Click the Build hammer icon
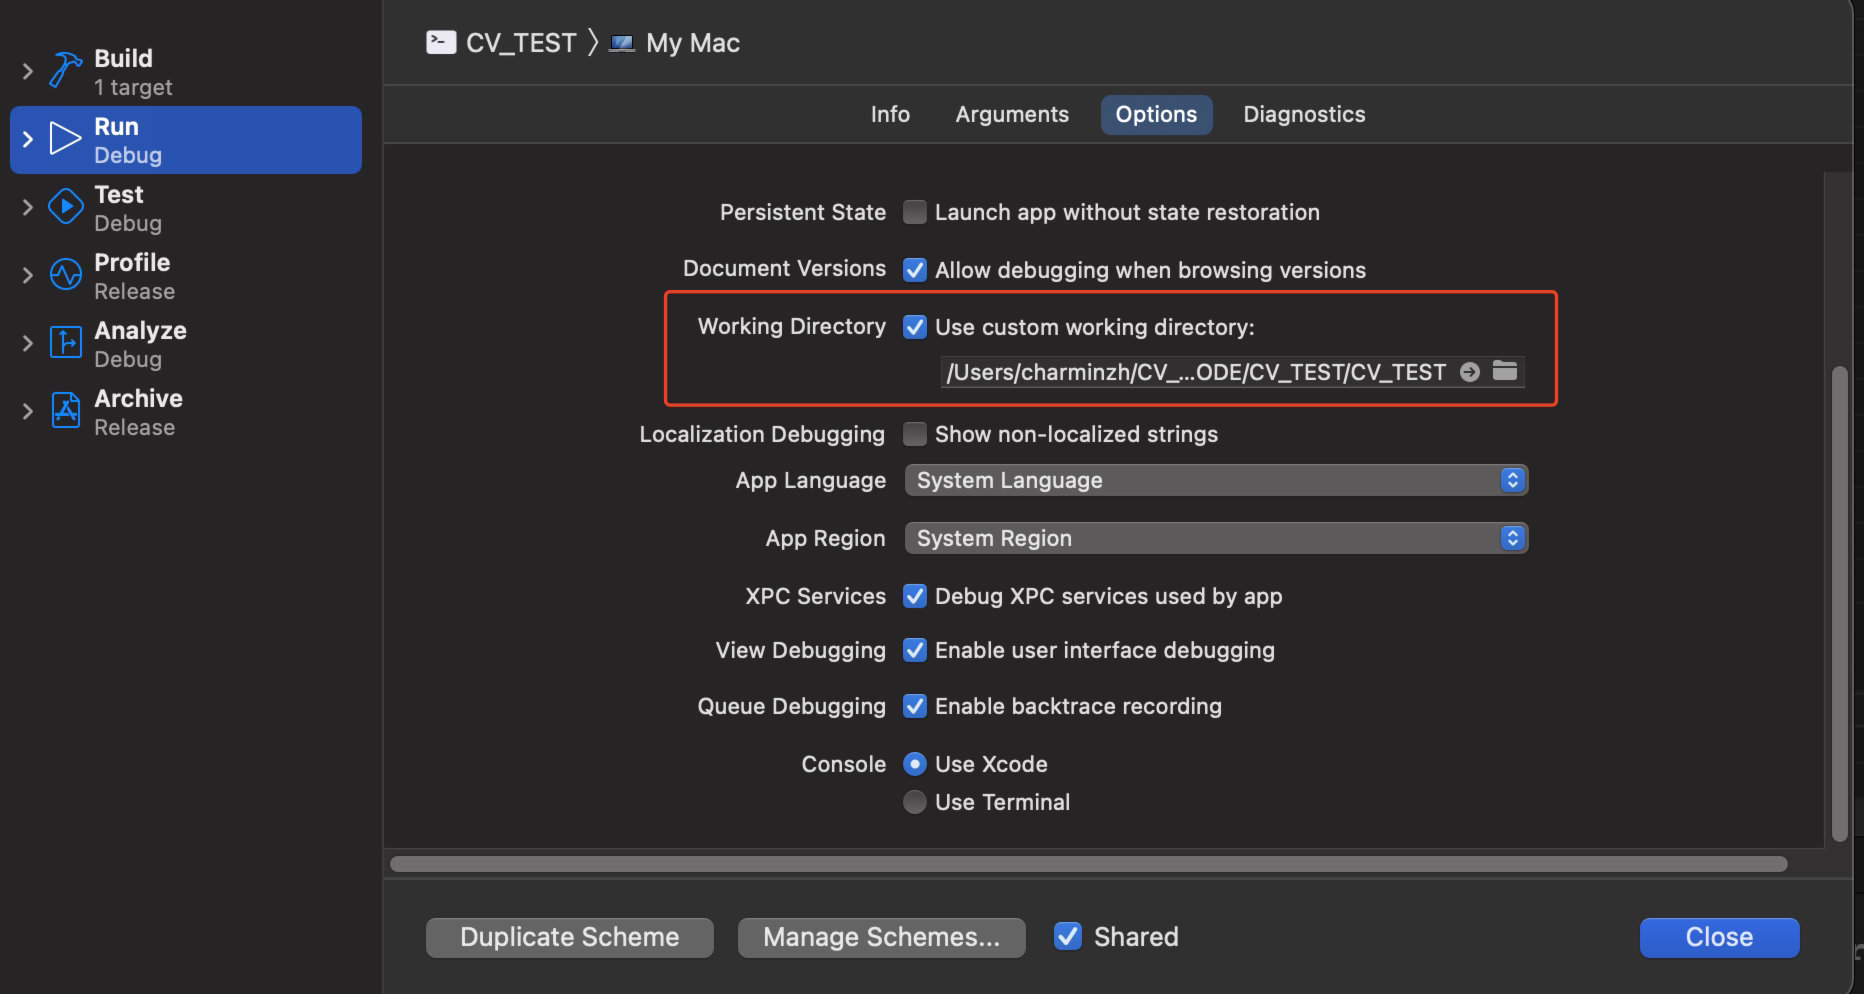The height and width of the screenshot is (994, 1864). click(x=66, y=70)
